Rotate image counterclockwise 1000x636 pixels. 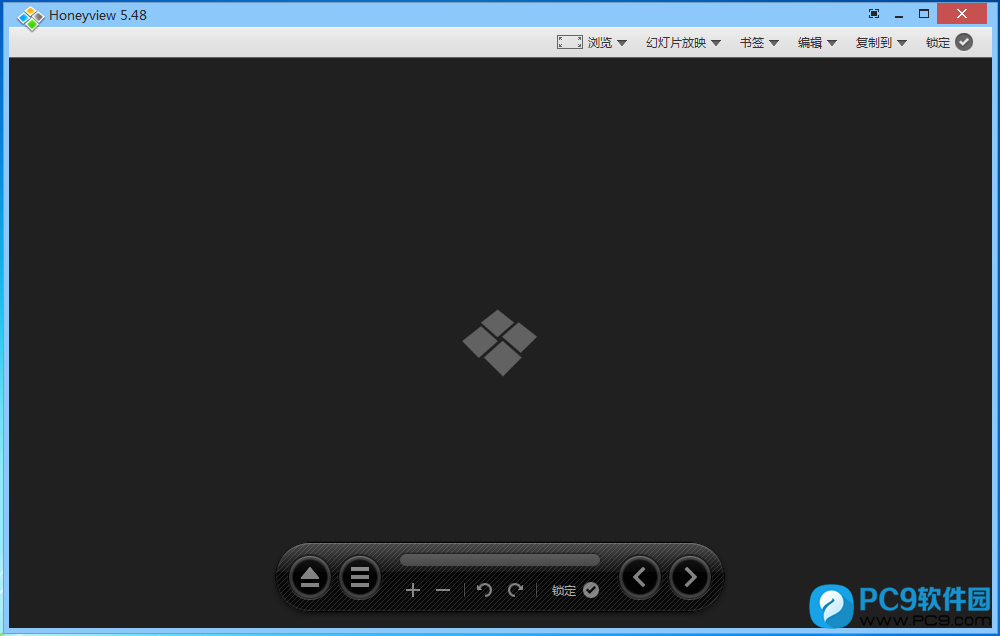tap(484, 590)
